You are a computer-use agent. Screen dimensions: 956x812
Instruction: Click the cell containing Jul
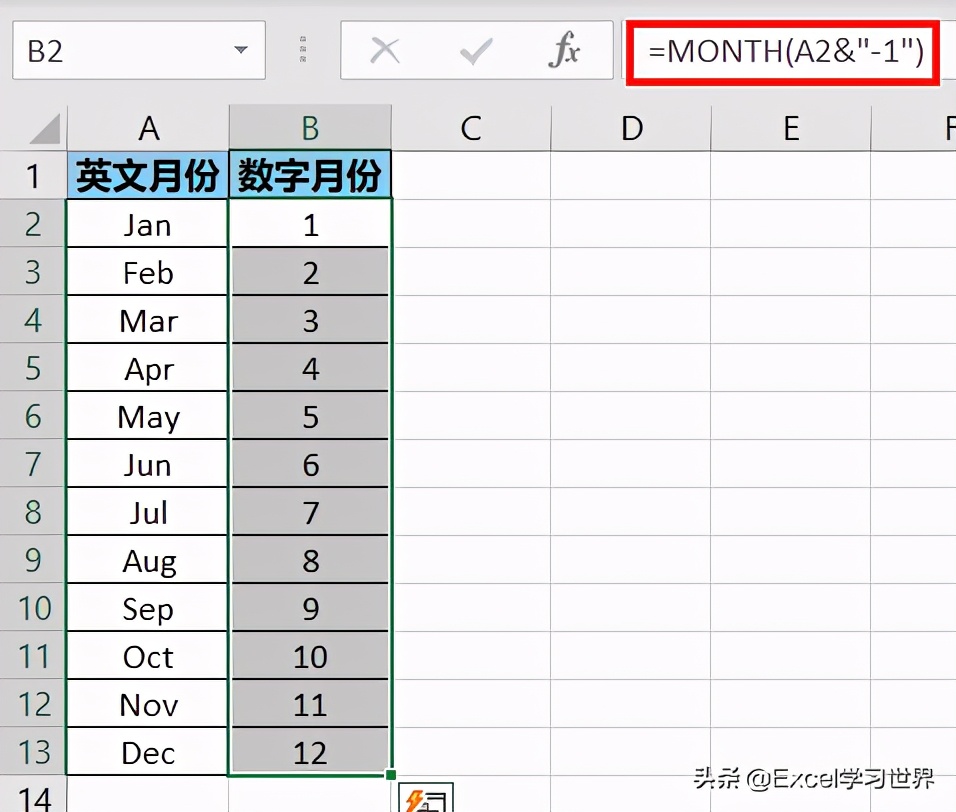pos(148,511)
